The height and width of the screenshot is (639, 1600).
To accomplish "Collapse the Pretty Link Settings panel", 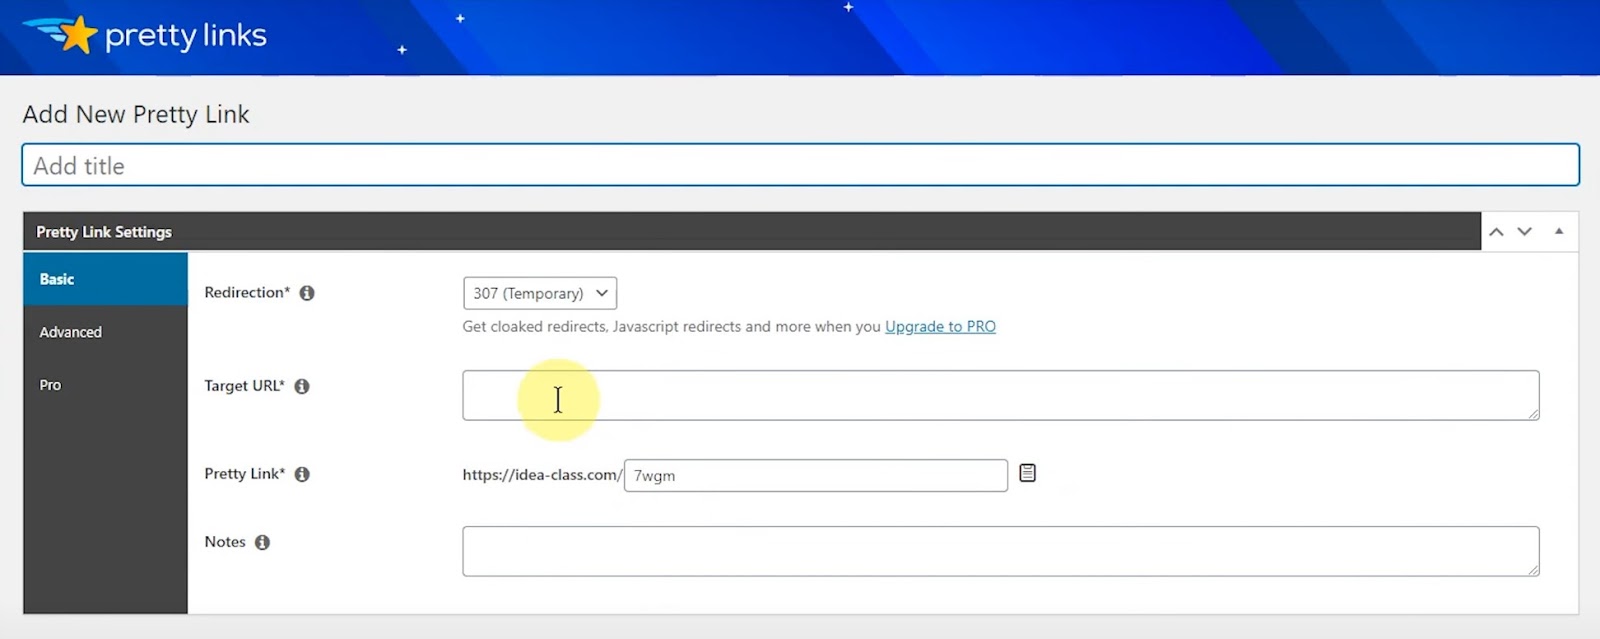I will [x=1558, y=231].
